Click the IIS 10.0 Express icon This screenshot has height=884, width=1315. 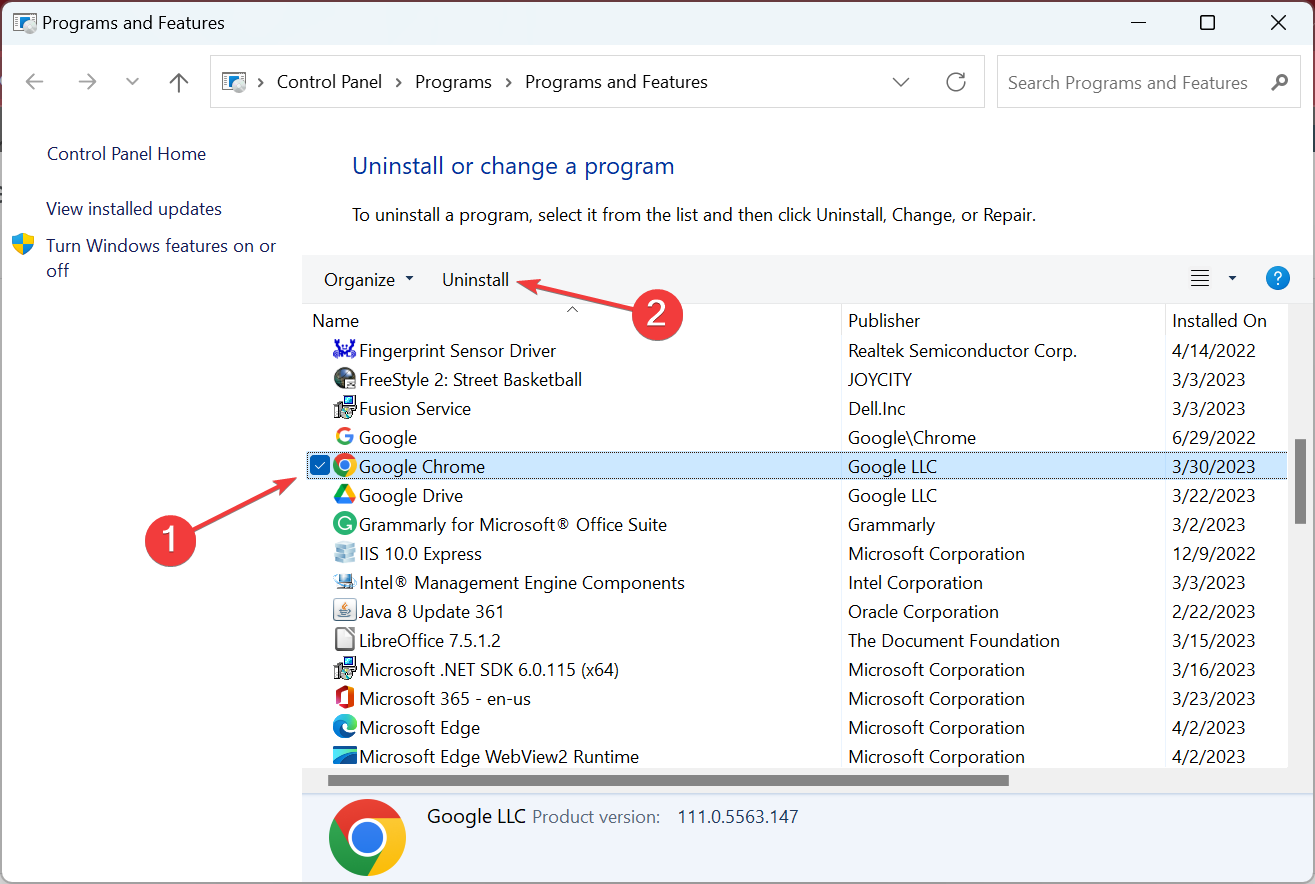[x=344, y=553]
